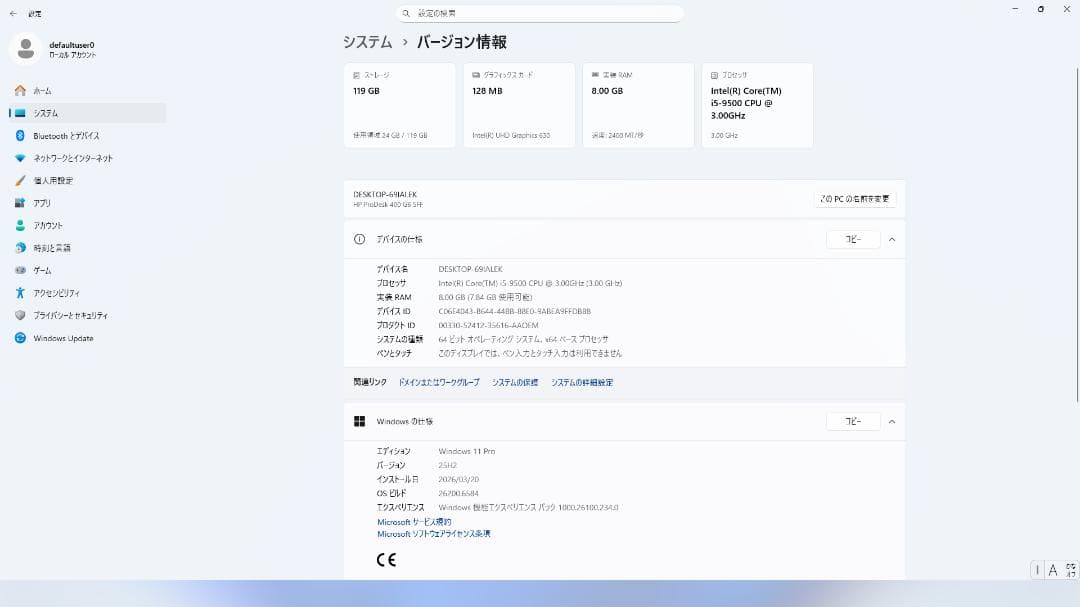
Task: Copy device specifications with コピー button
Action: tap(853, 239)
